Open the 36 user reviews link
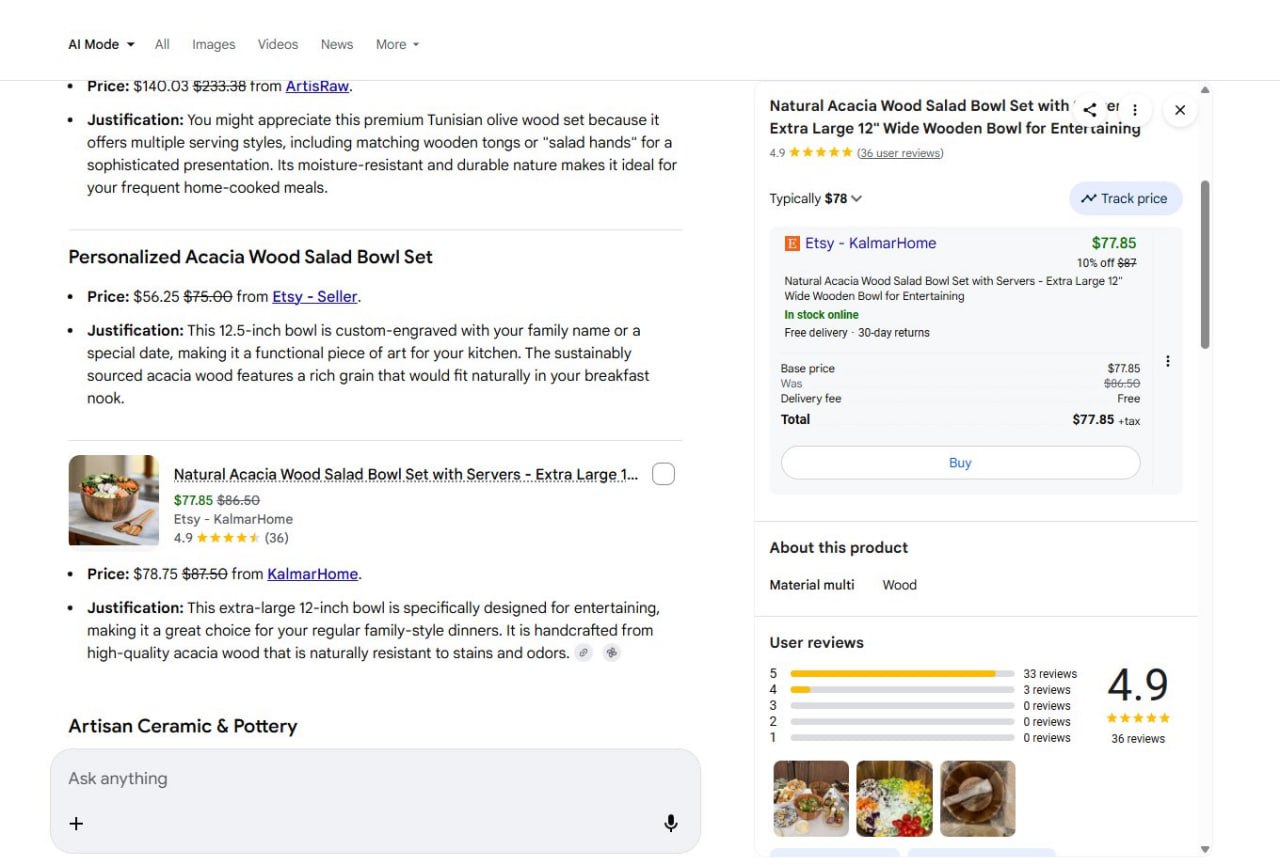The width and height of the screenshot is (1280, 865). 900,153
